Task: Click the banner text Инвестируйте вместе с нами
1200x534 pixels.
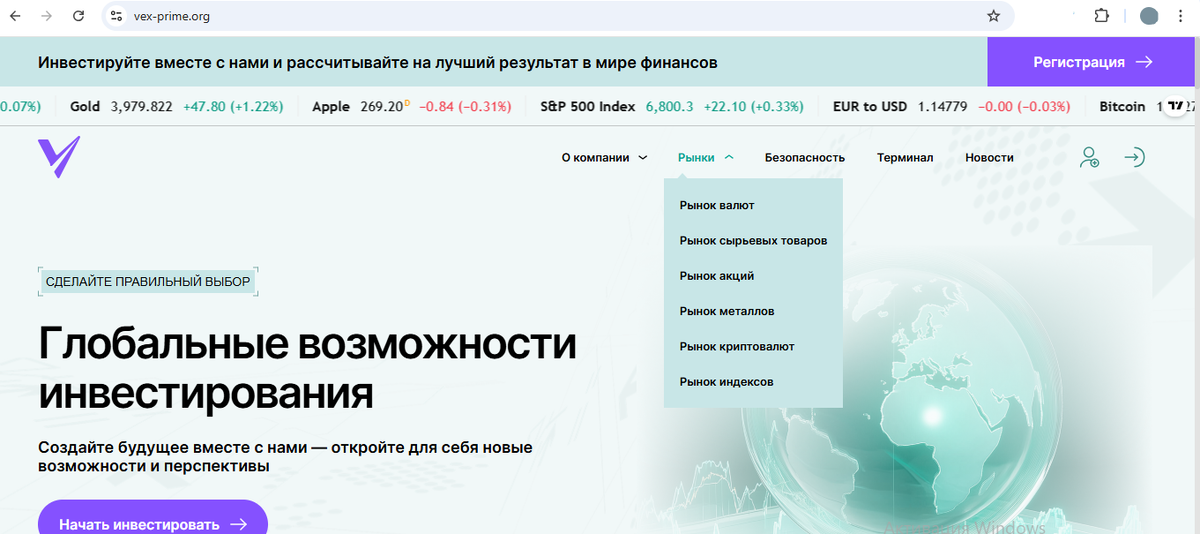Action: point(377,62)
